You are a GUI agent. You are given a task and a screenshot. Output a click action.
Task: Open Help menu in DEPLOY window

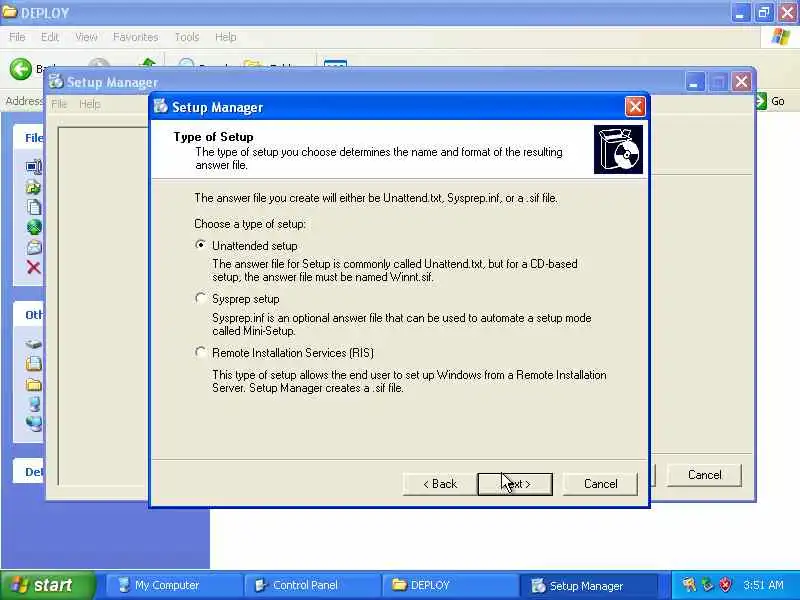[226, 37]
